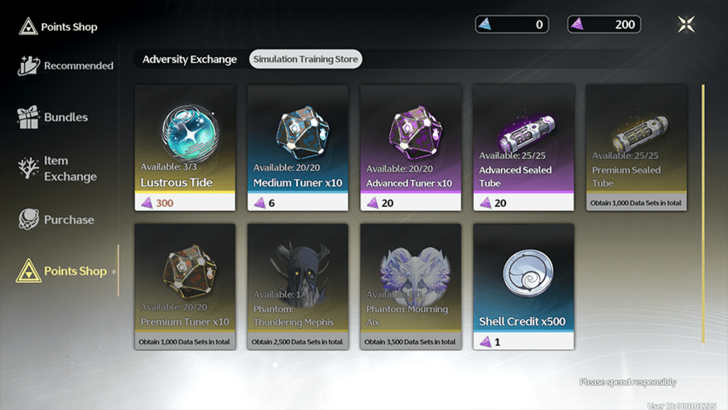Select the Lustrous Tide item card
Screen dimensions: 728x410
pos(185,148)
